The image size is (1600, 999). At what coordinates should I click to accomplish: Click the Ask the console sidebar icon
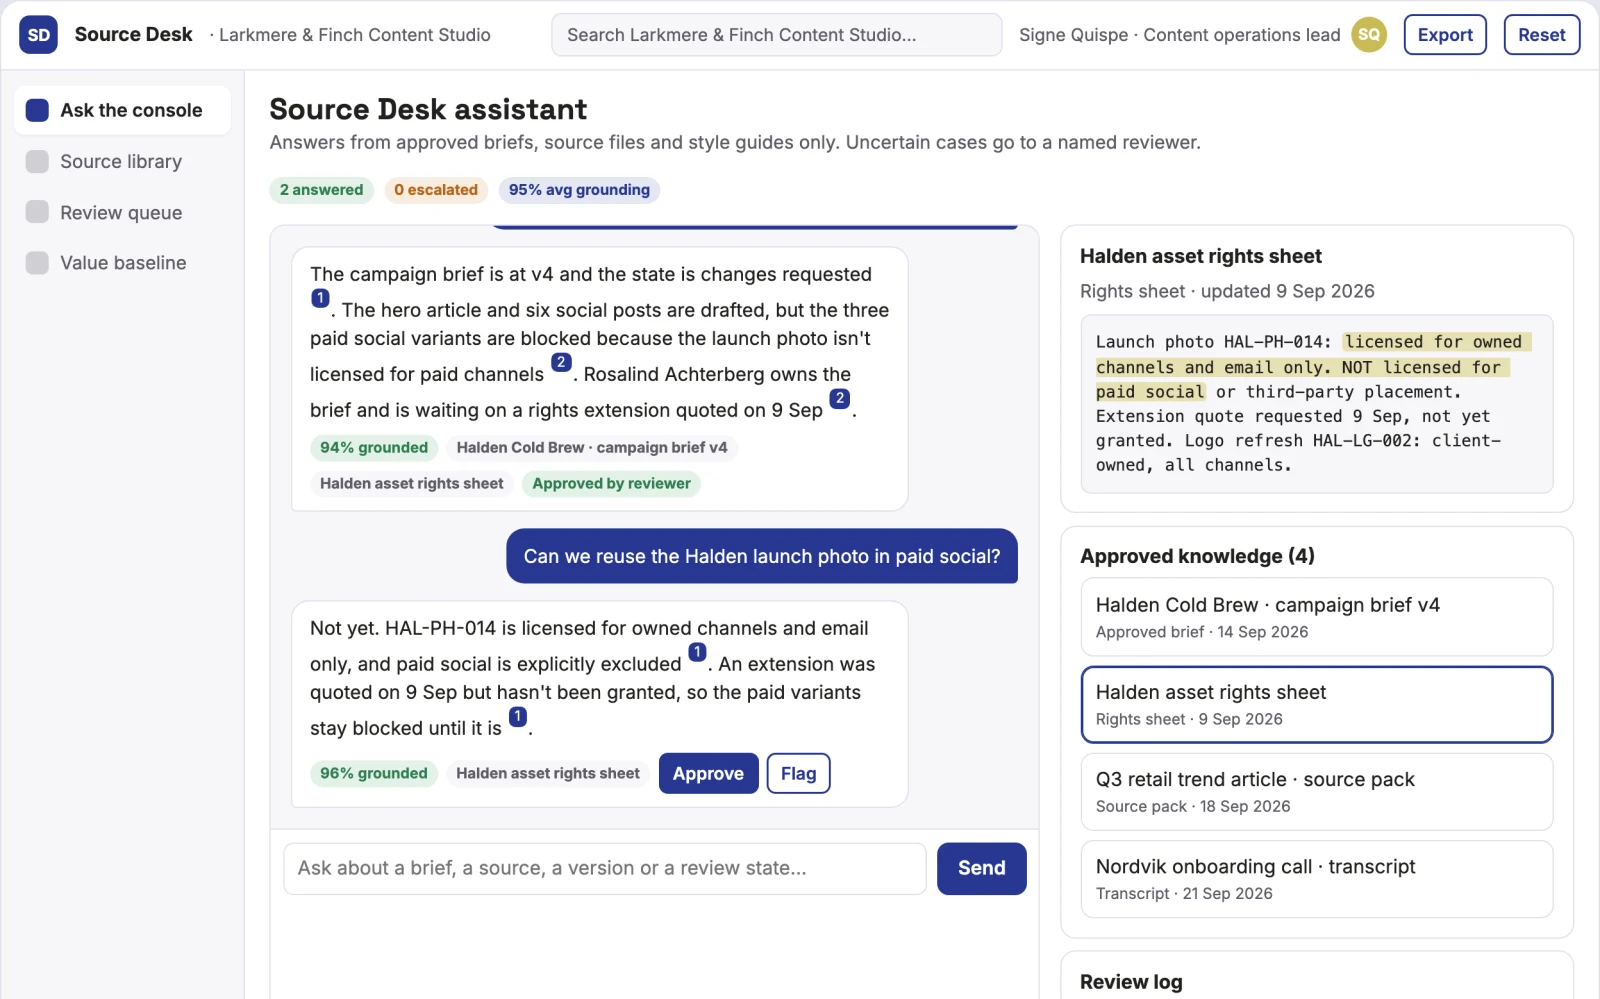pyautogui.click(x=37, y=110)
